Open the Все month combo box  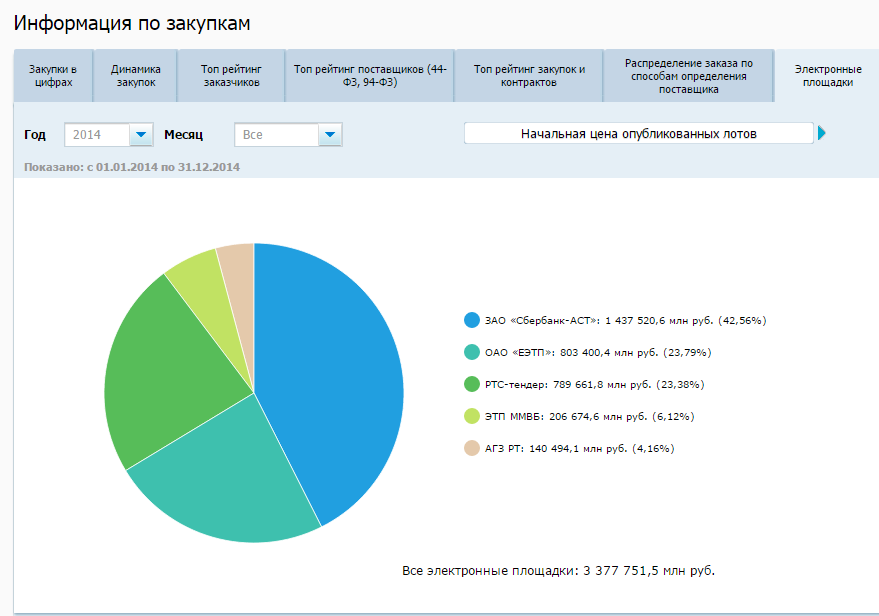288,135
